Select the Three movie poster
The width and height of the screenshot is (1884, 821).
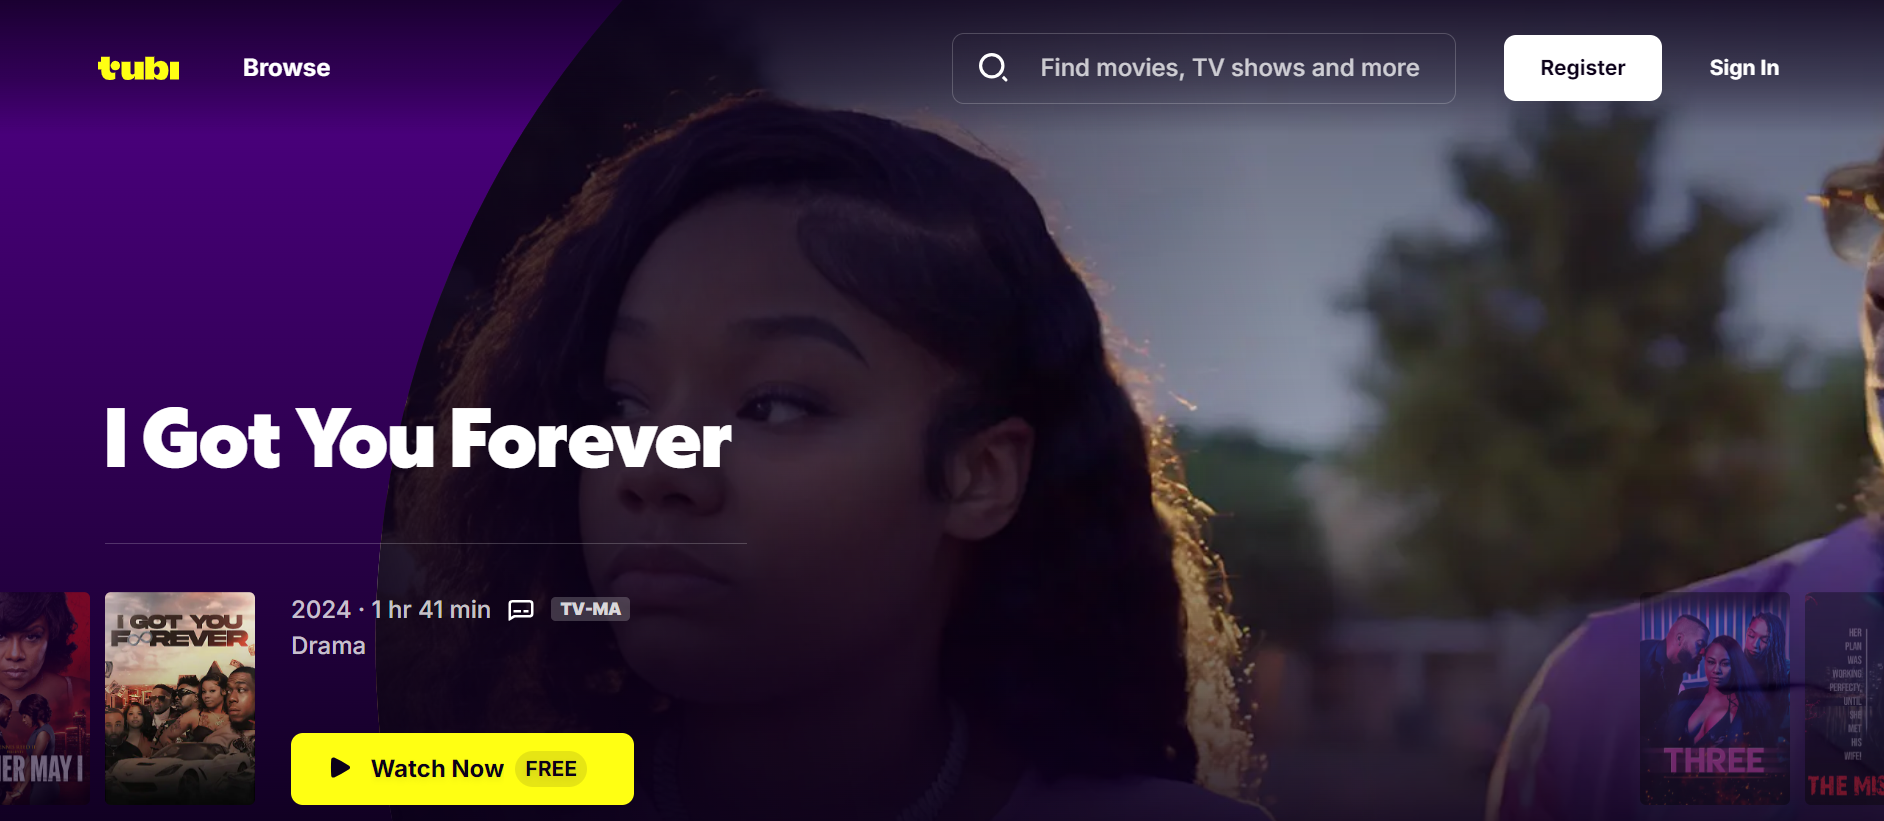pos(1715,698)
